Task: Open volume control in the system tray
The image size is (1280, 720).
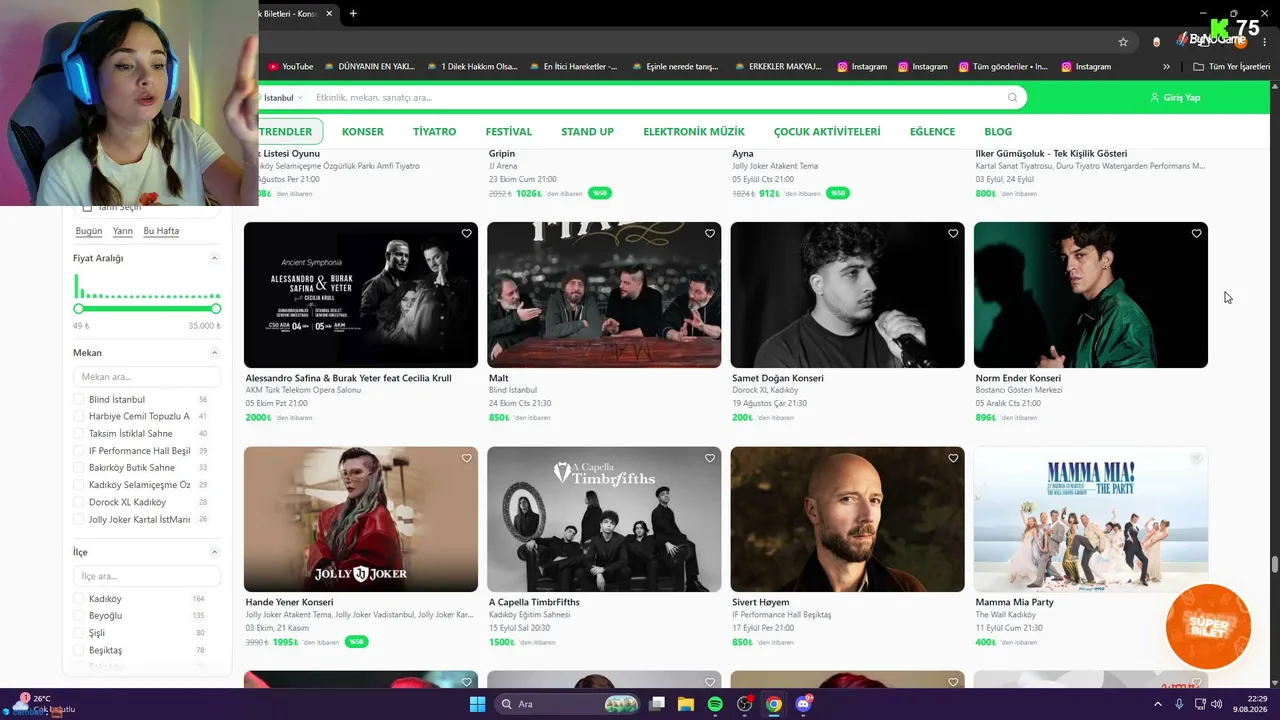Action: pos(1217,704)
